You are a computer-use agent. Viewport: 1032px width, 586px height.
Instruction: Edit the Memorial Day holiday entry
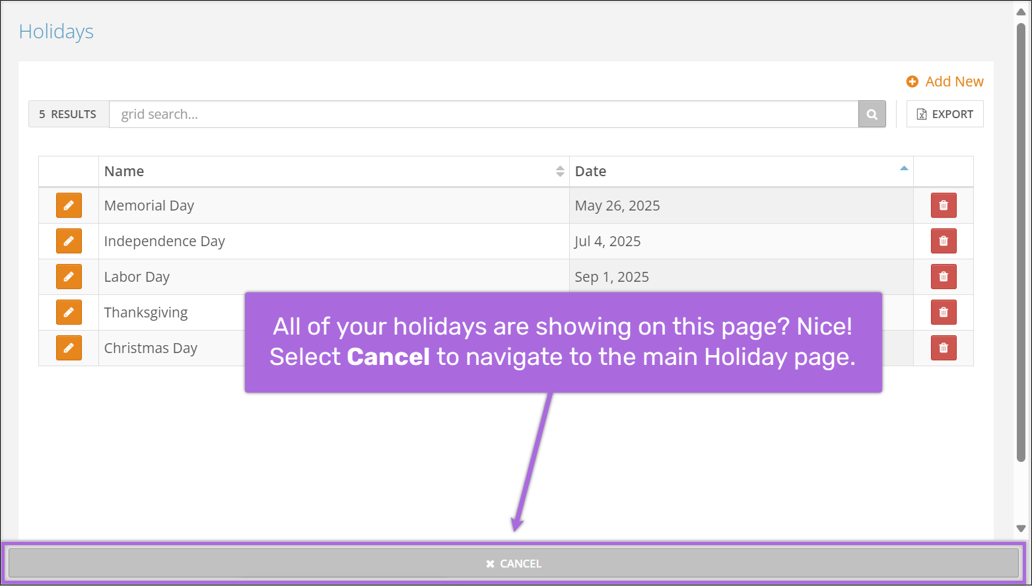pos(68,205)
